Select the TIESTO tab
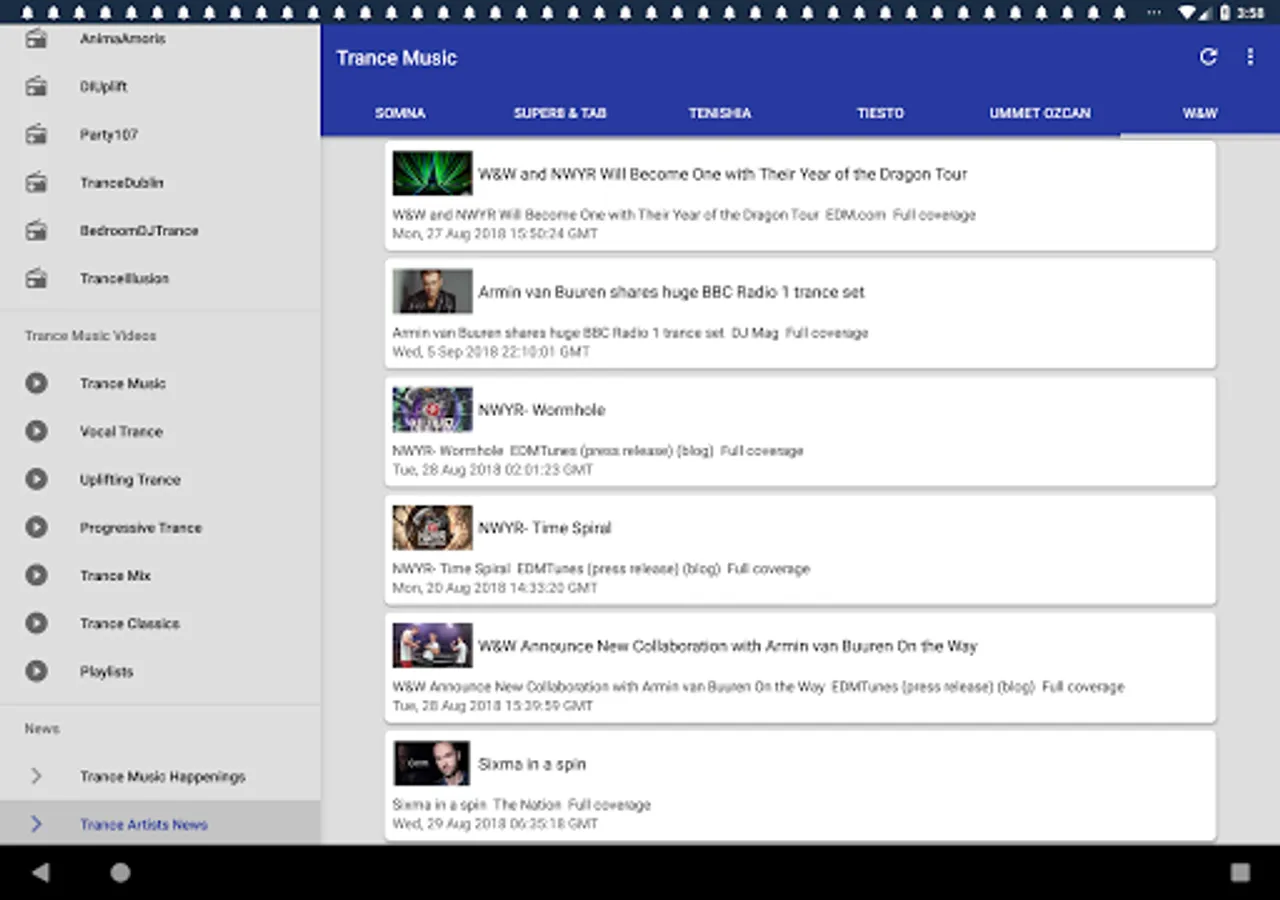 click(880, 113)
